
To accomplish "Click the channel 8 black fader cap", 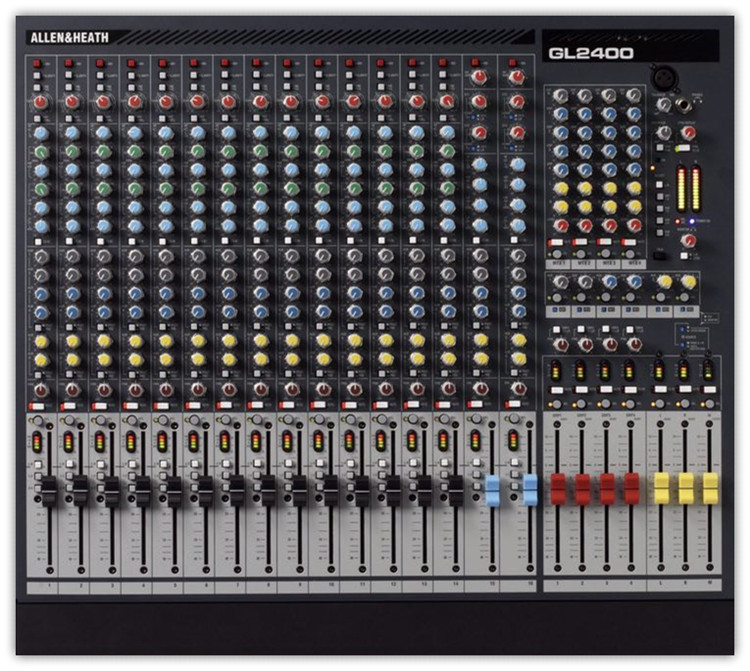I will [x=268, y=490].
